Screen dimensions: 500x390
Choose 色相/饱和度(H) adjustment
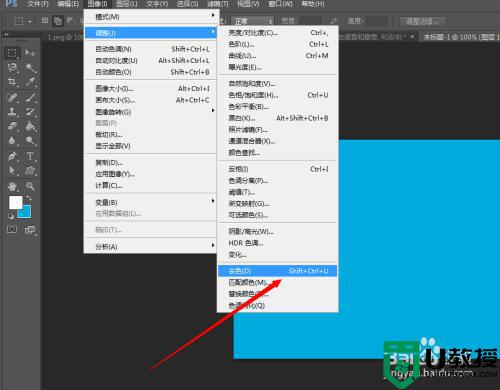click(x=277, y=95)
